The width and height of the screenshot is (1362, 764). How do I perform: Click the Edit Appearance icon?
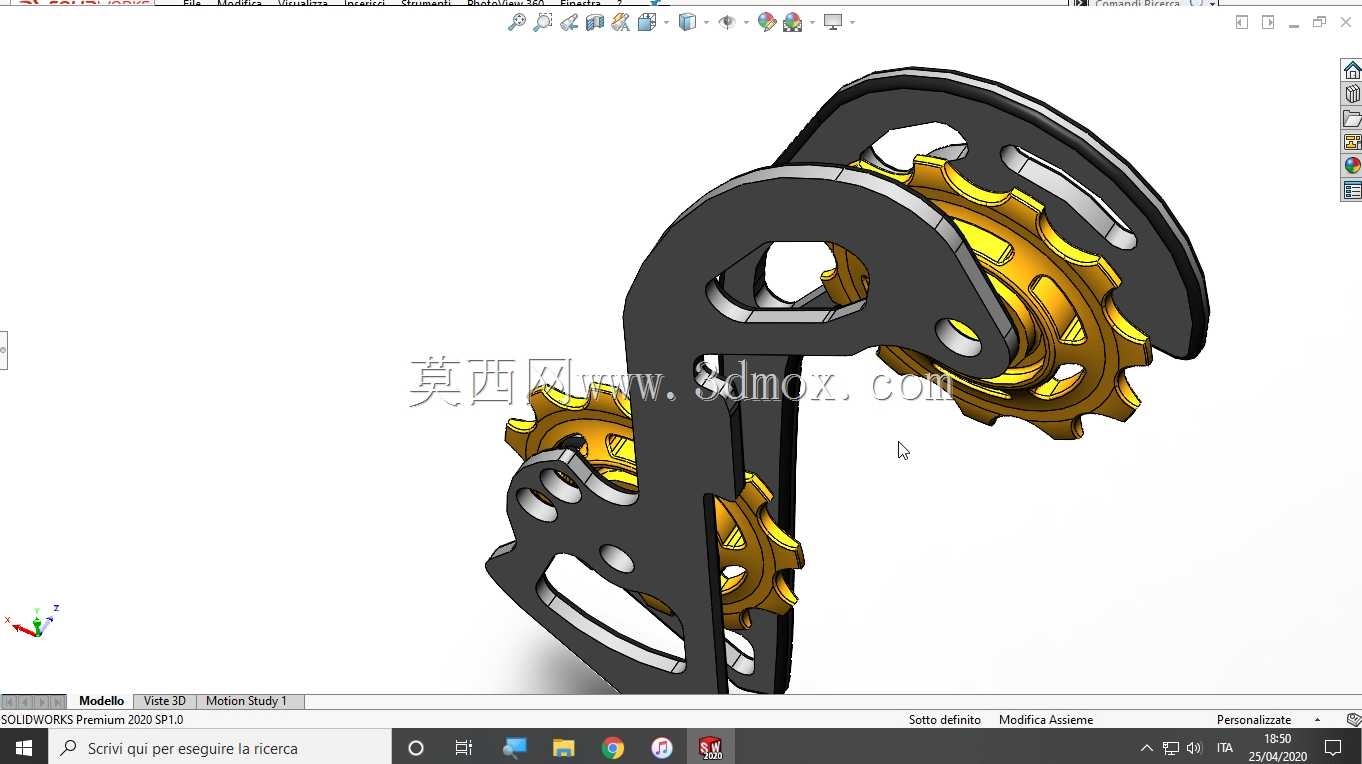(x=767, y=22)
